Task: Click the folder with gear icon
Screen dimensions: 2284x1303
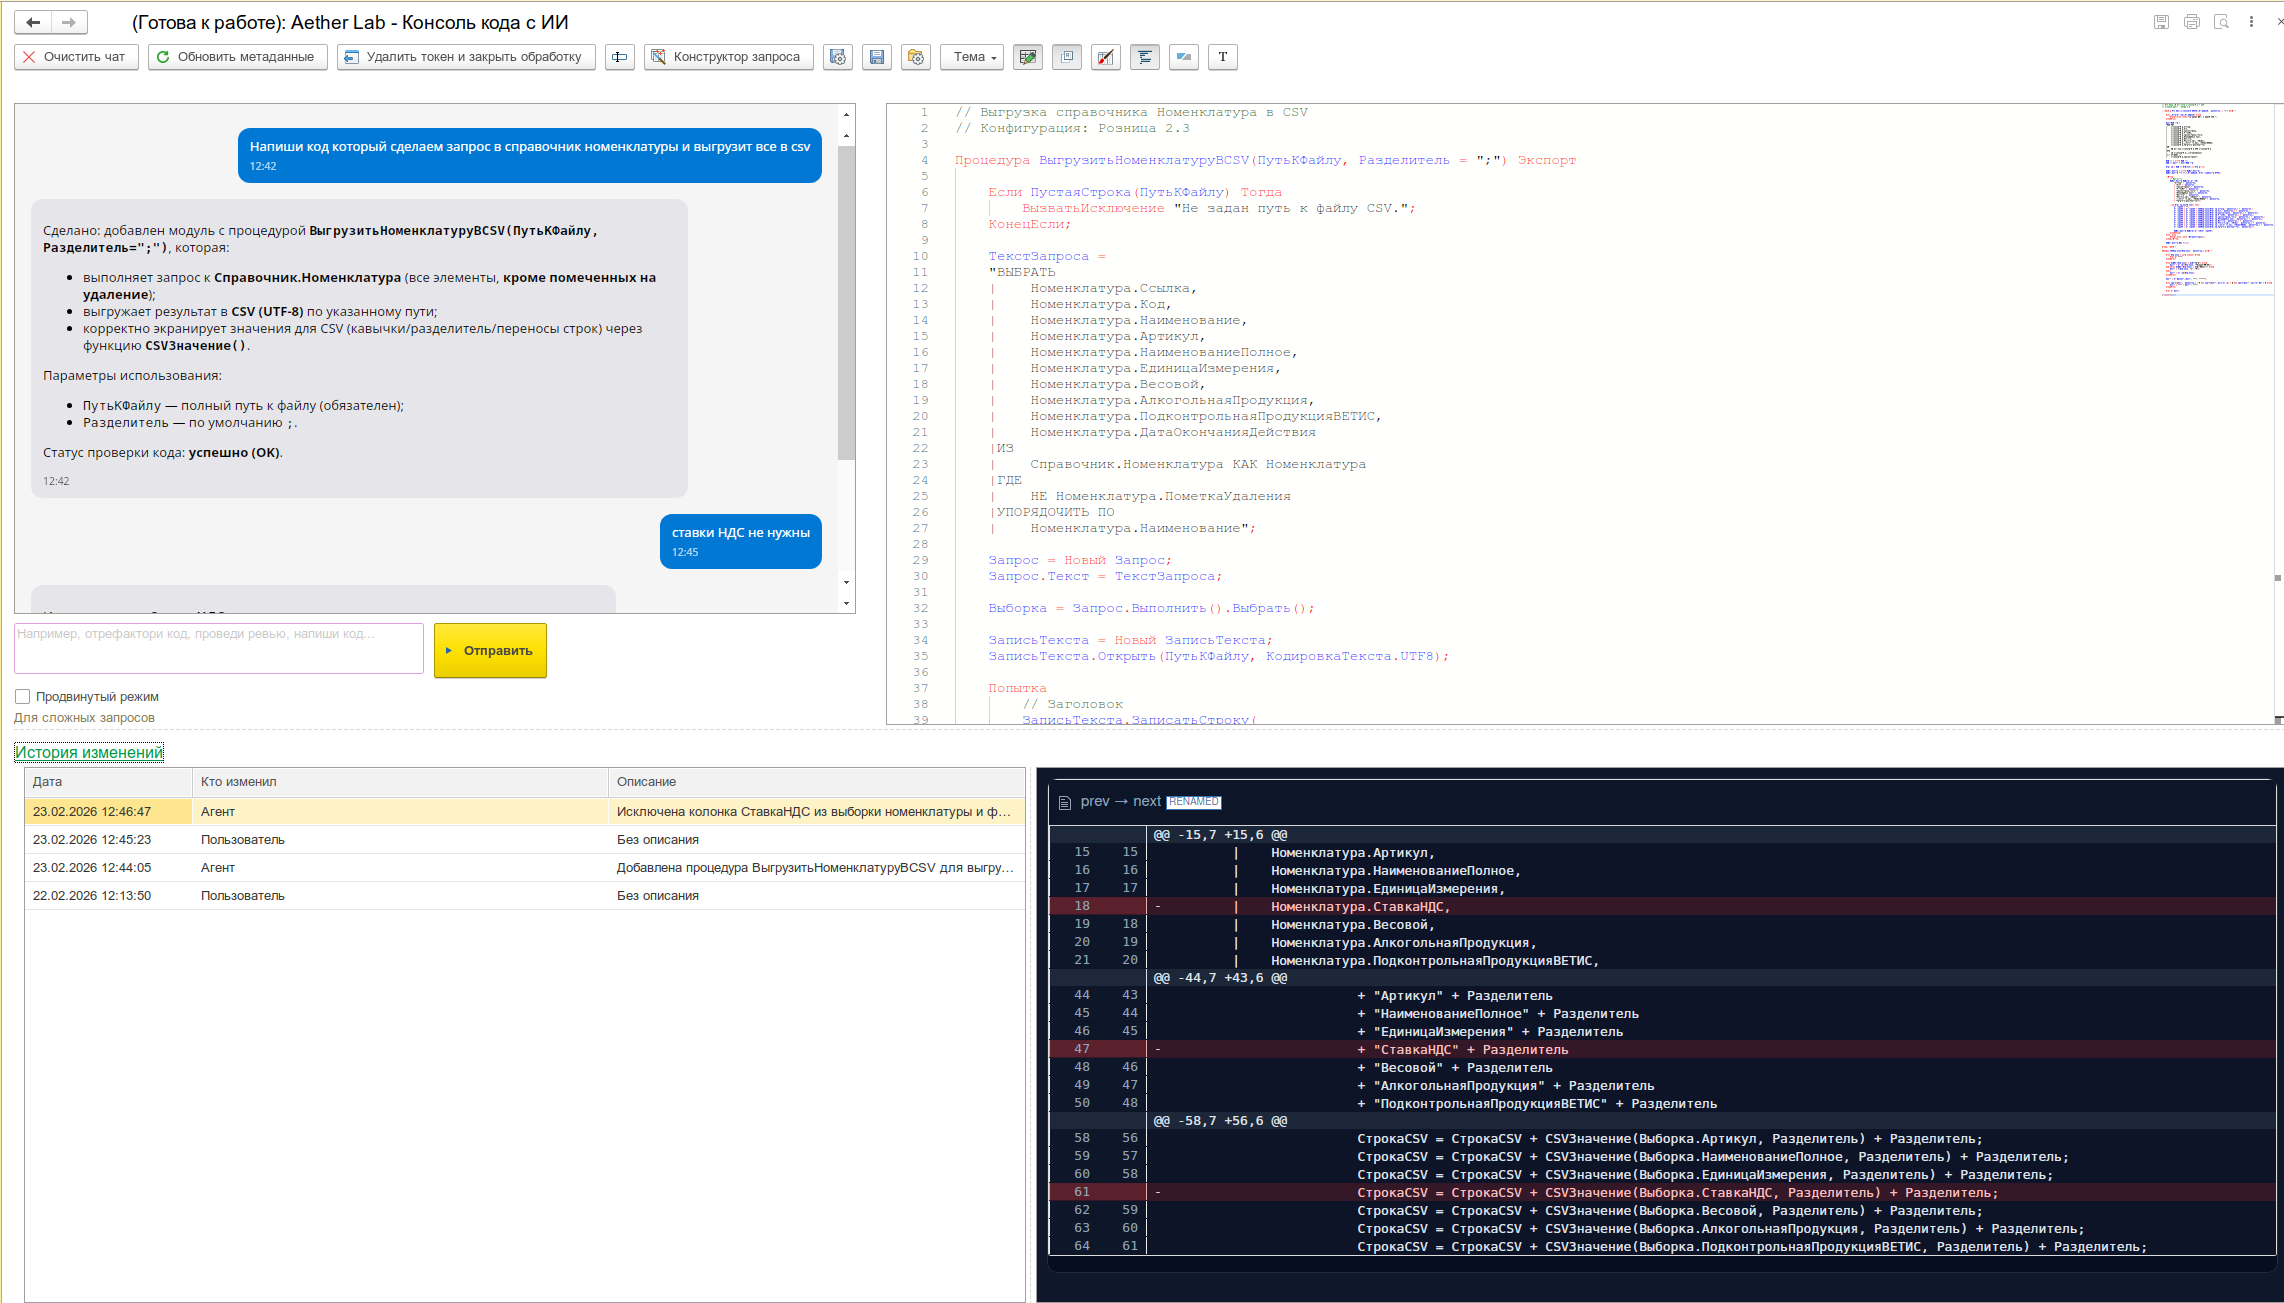Action: point(915,57)
